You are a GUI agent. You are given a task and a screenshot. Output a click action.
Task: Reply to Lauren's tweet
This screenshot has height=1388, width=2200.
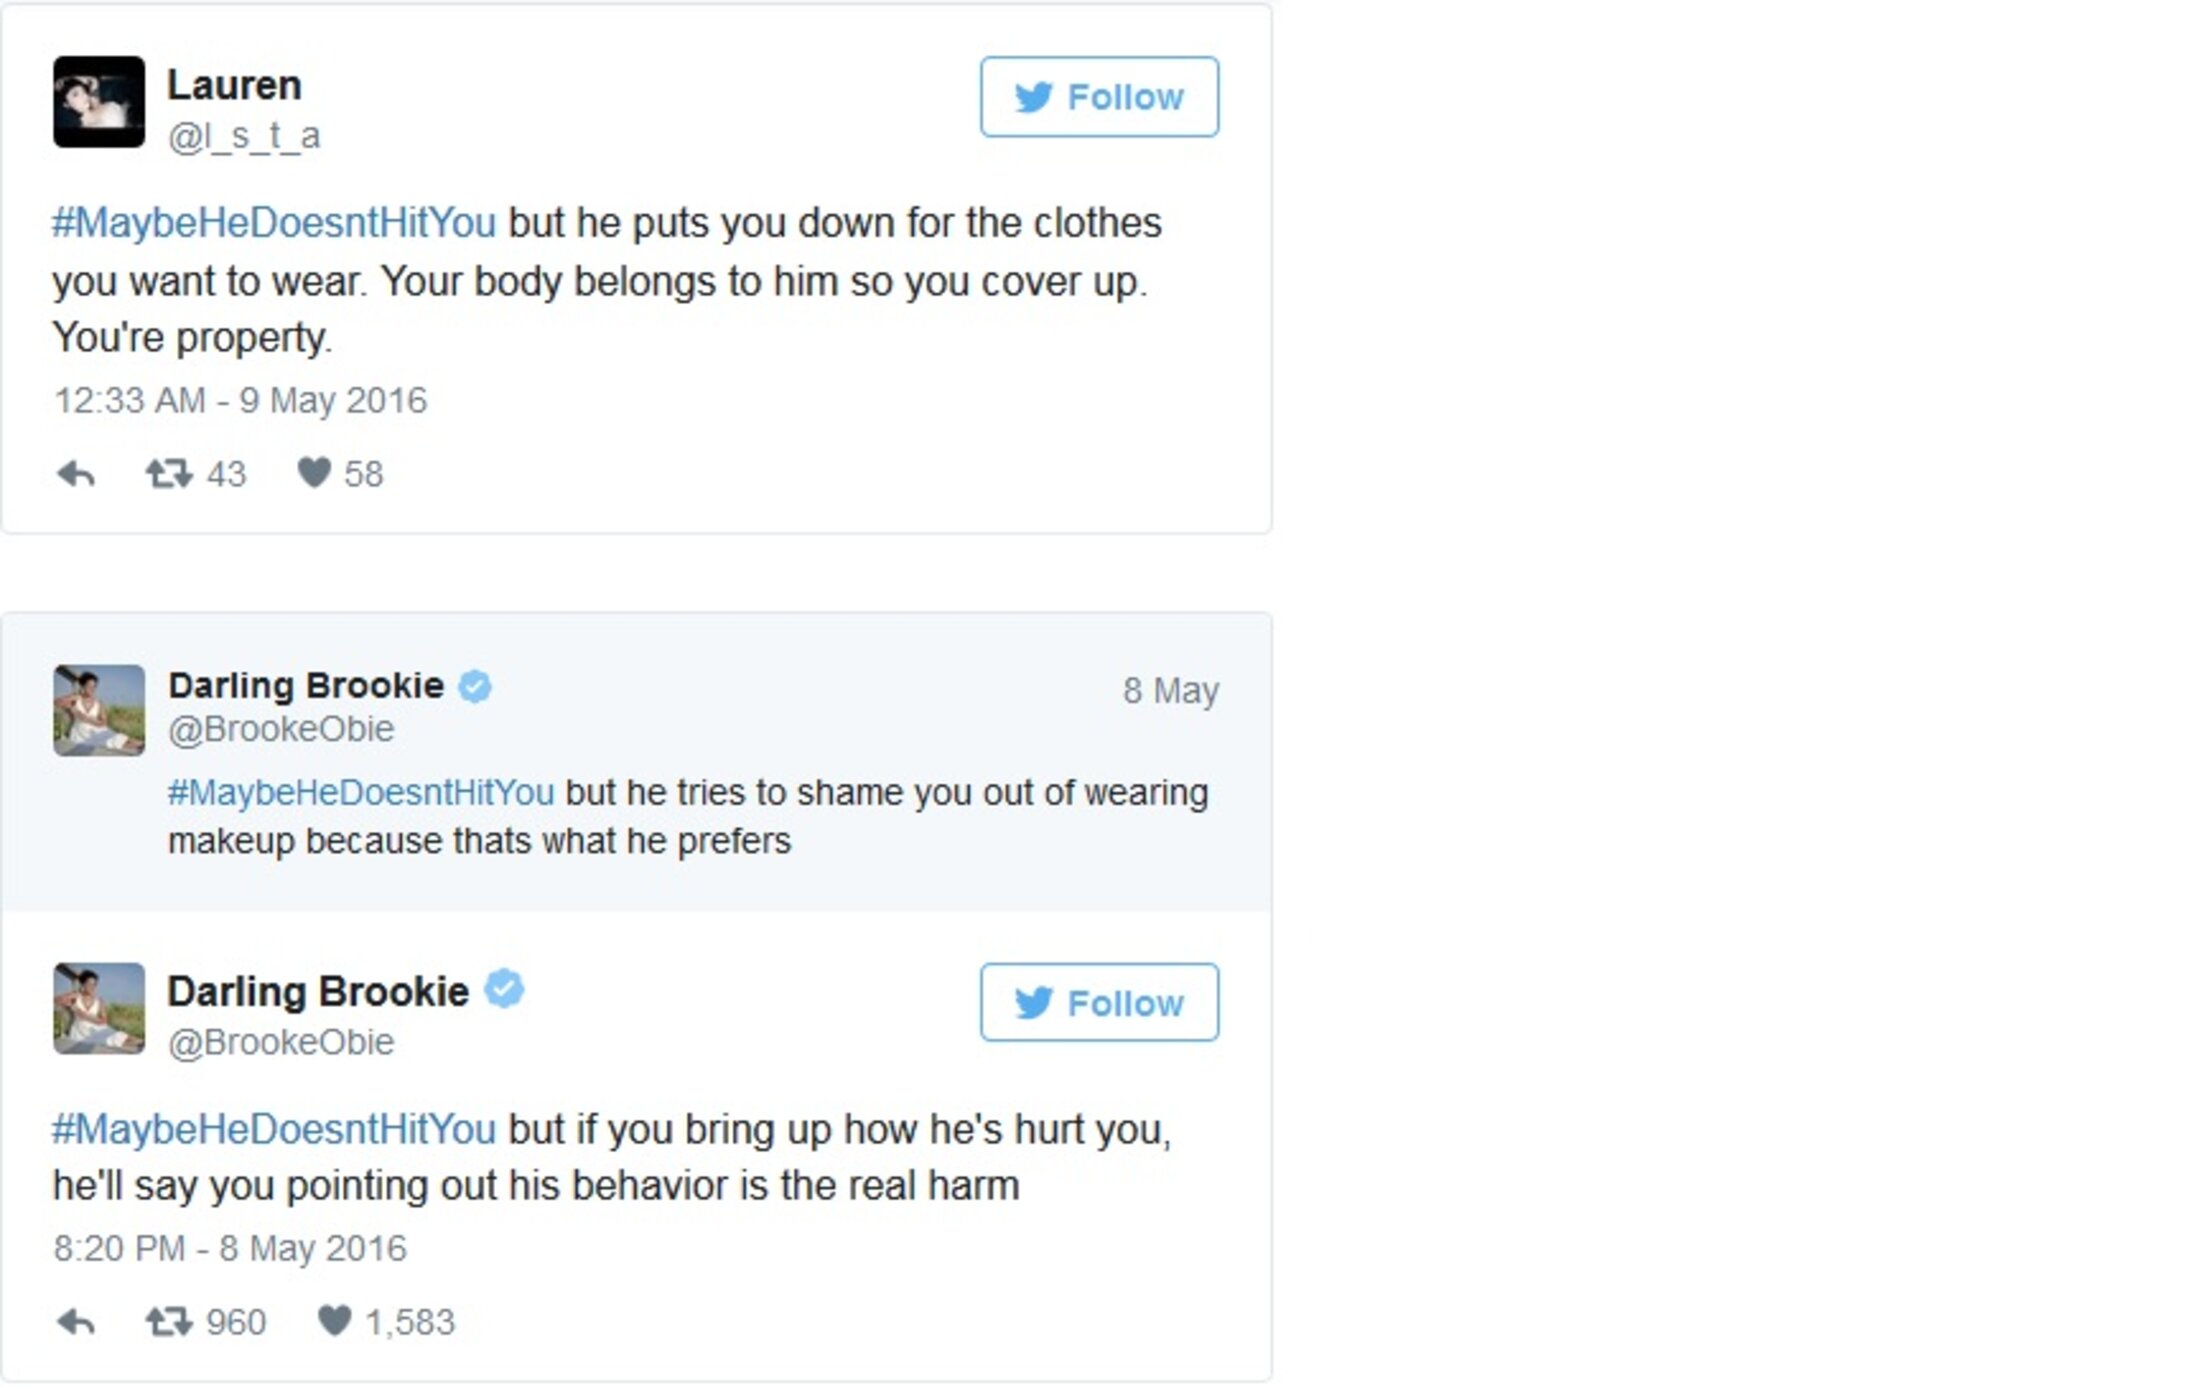tap(76, 473)
